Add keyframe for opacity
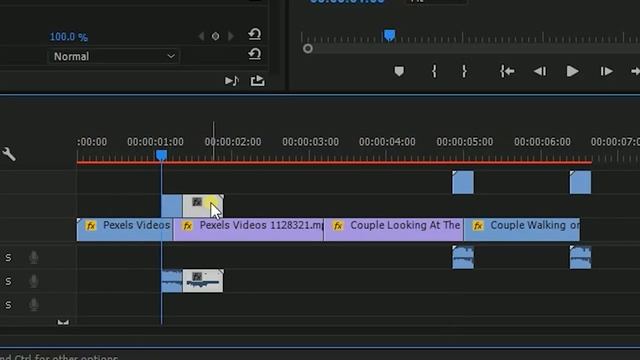The height and width of the screenshot is (360, 640). pos(216,36)
